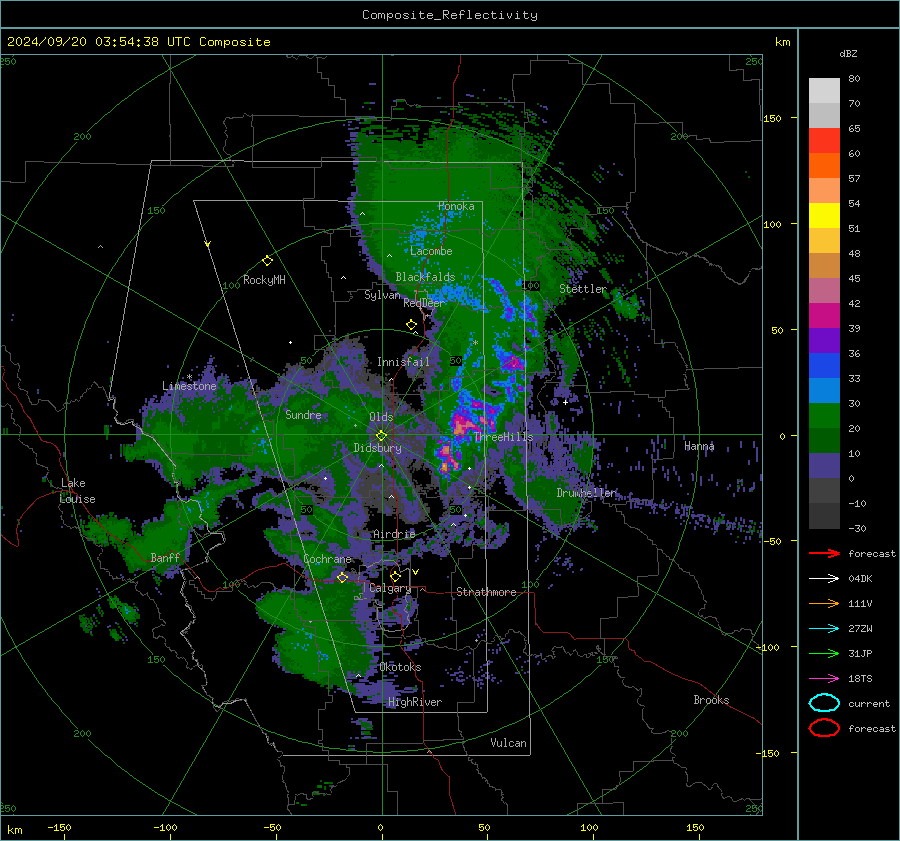Viewport: 900px width, 841px height.
Task: Click the Hanna town label
Action: click(x=699, y=446)
